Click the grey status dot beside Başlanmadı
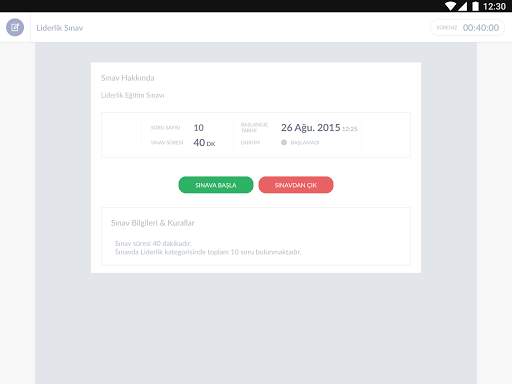This screenshot has height=384, width=512. (284, 142)
